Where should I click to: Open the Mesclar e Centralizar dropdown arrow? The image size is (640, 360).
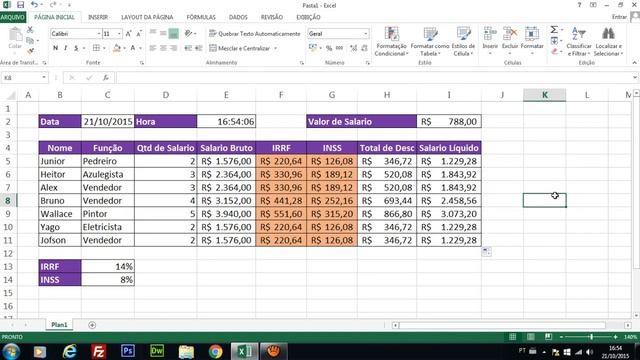tap(276, 48)
